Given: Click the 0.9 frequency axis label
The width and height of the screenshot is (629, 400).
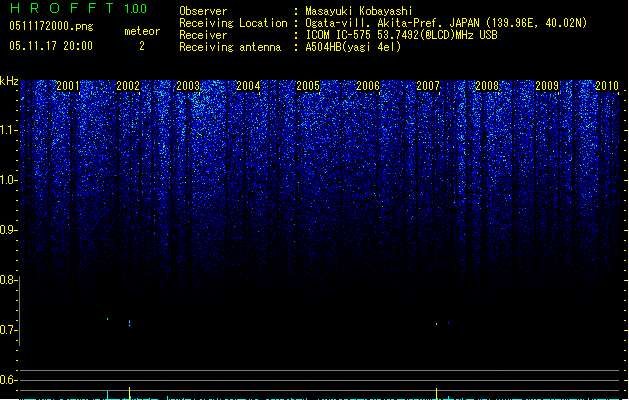Looking at the screenshot, I should coord(8,230).
